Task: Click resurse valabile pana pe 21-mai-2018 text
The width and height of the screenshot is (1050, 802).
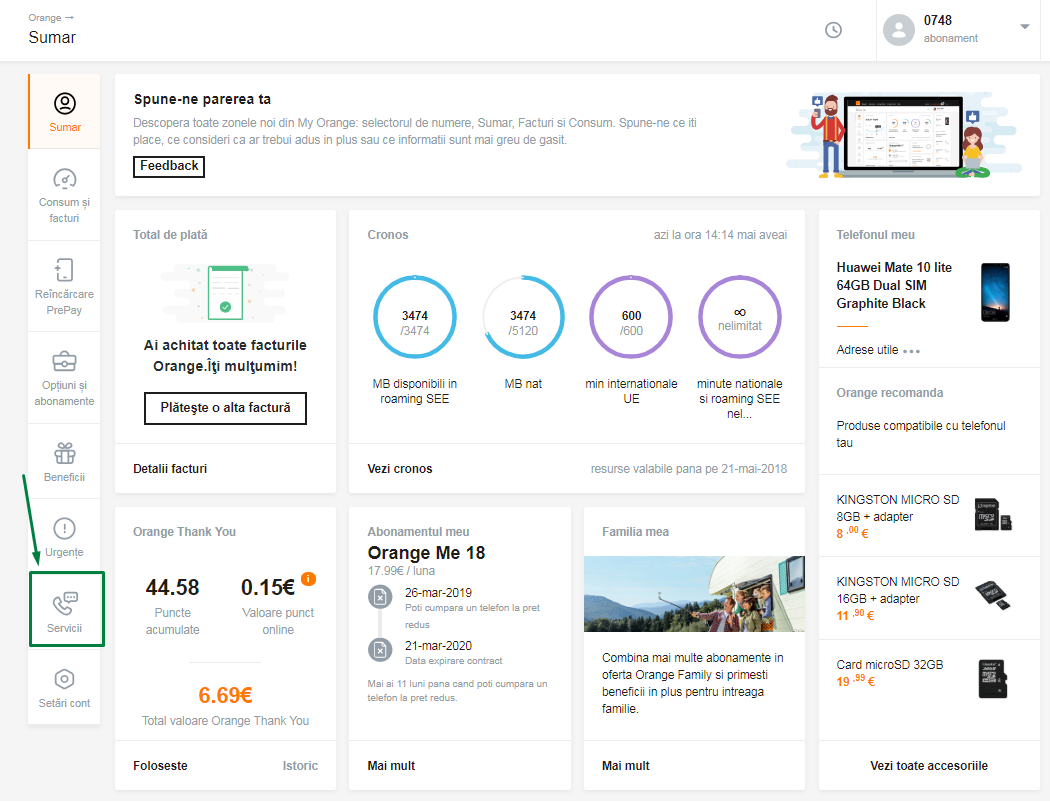Action: pyautogui.click(x=688, y=469)
